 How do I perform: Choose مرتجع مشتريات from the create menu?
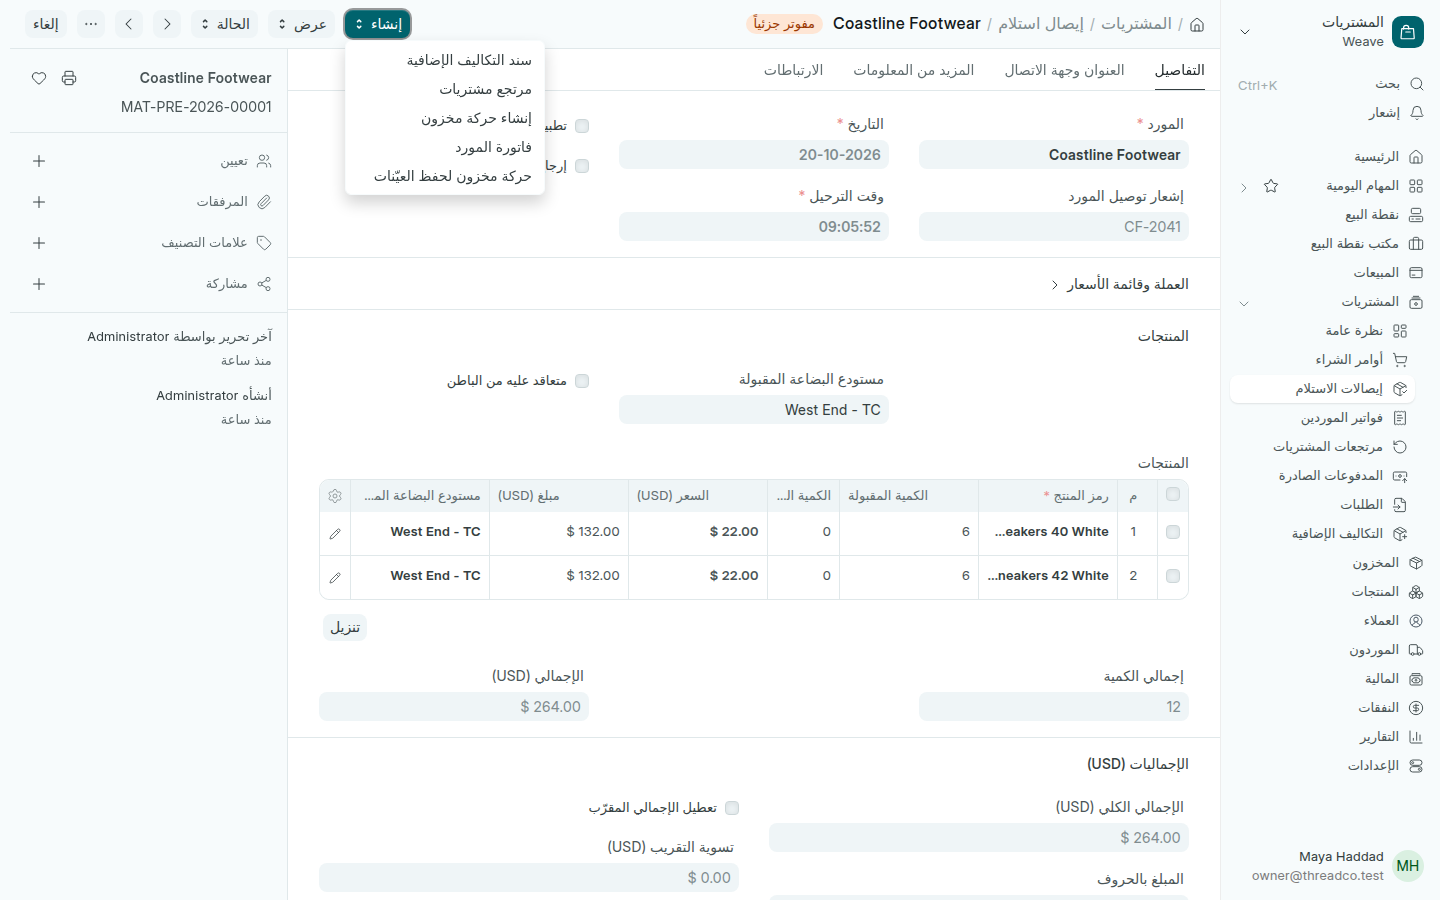445,89
